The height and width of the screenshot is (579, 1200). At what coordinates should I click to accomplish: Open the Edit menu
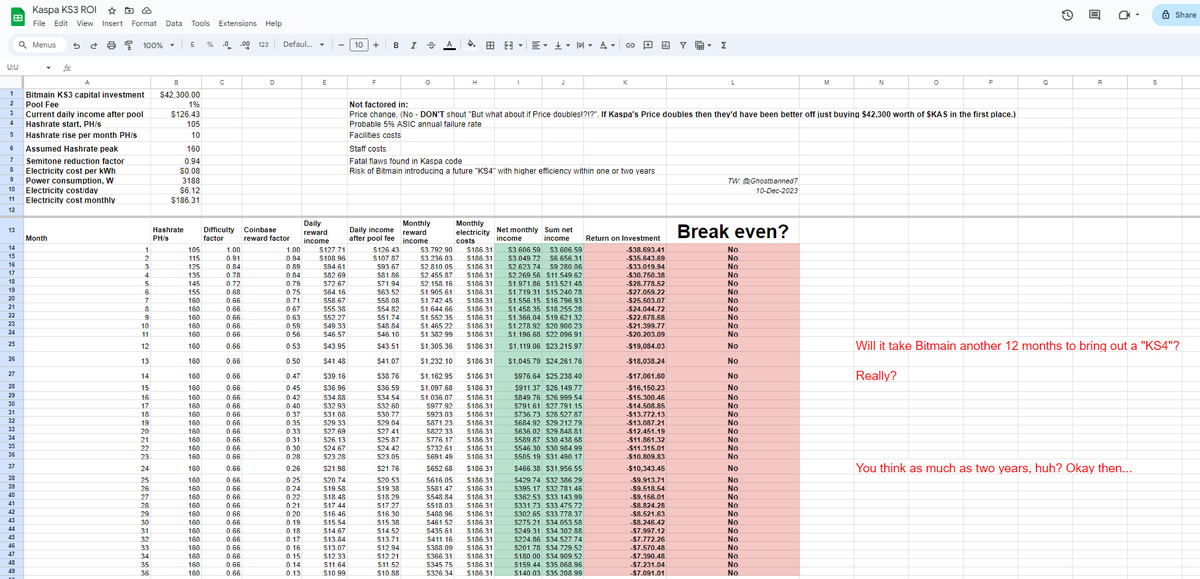tap(62, 23)
